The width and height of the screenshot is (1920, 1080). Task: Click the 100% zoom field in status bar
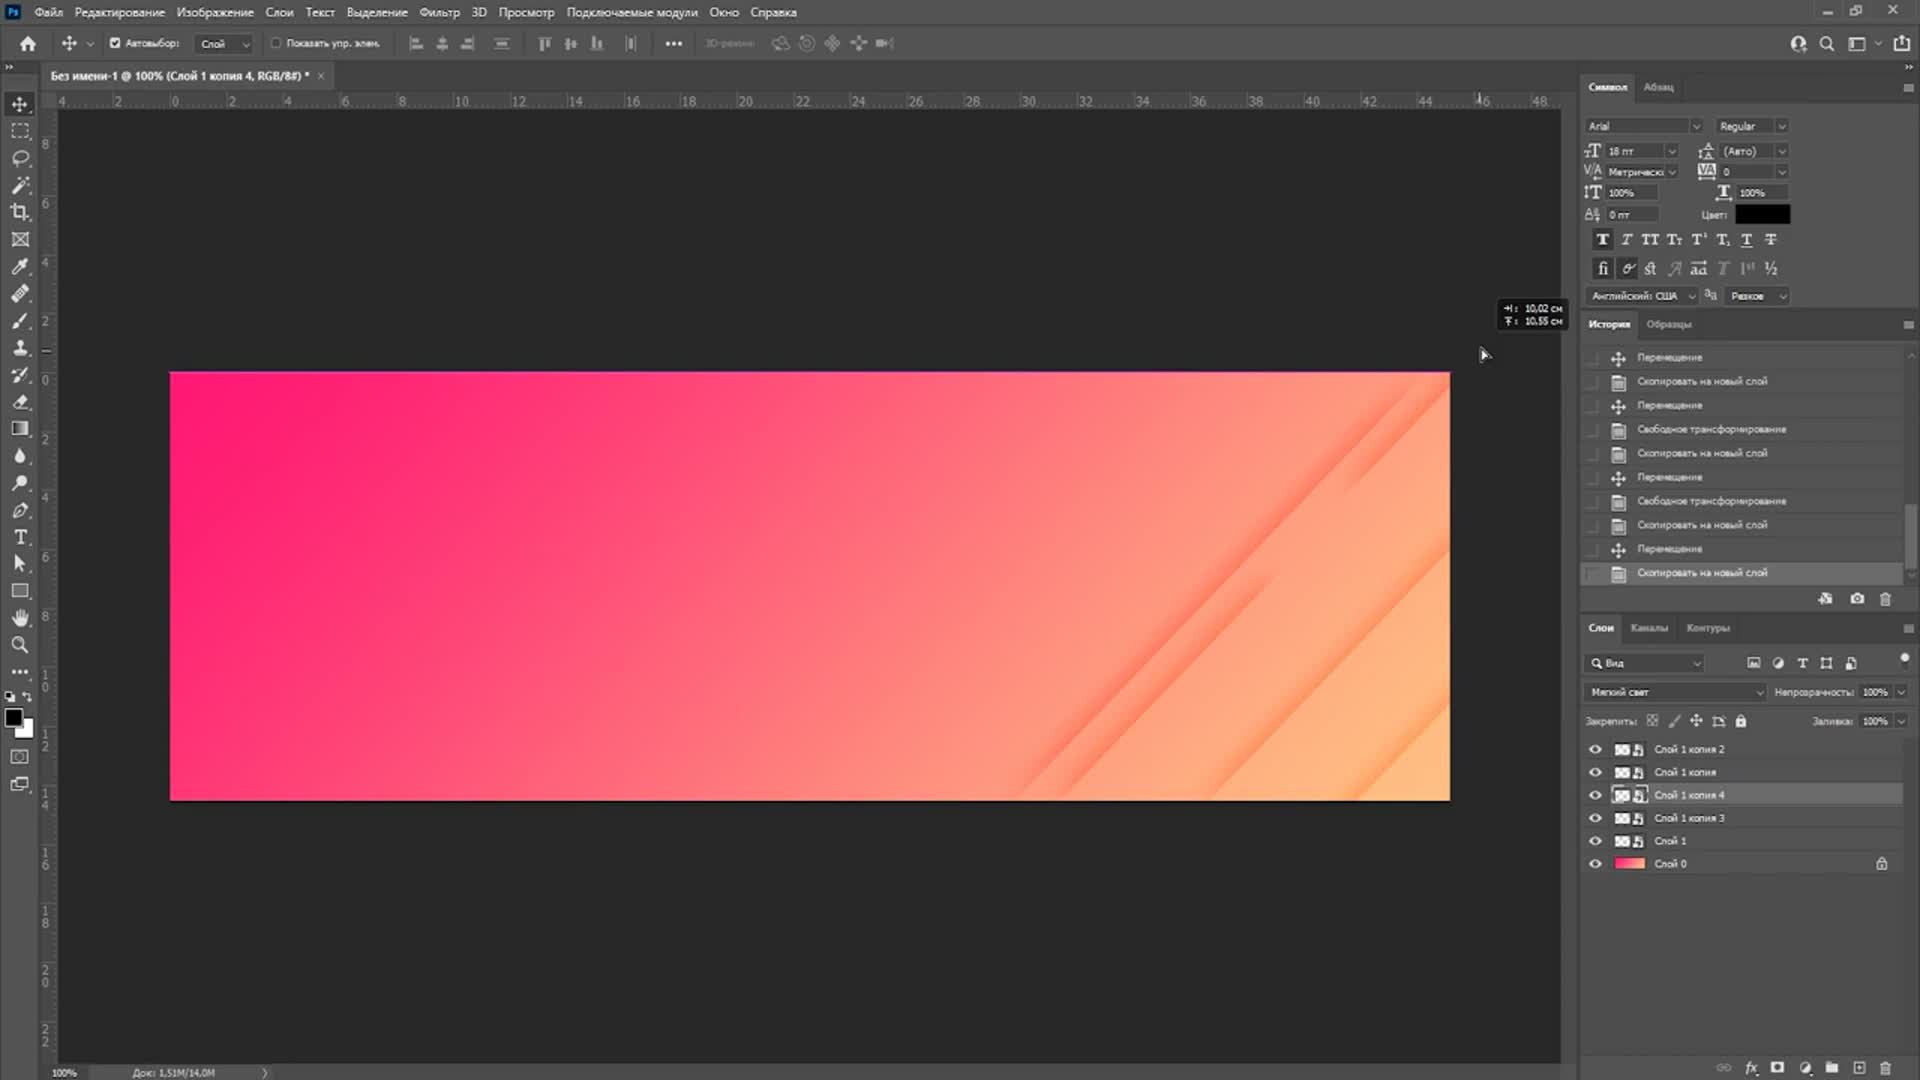[64, 1073]
